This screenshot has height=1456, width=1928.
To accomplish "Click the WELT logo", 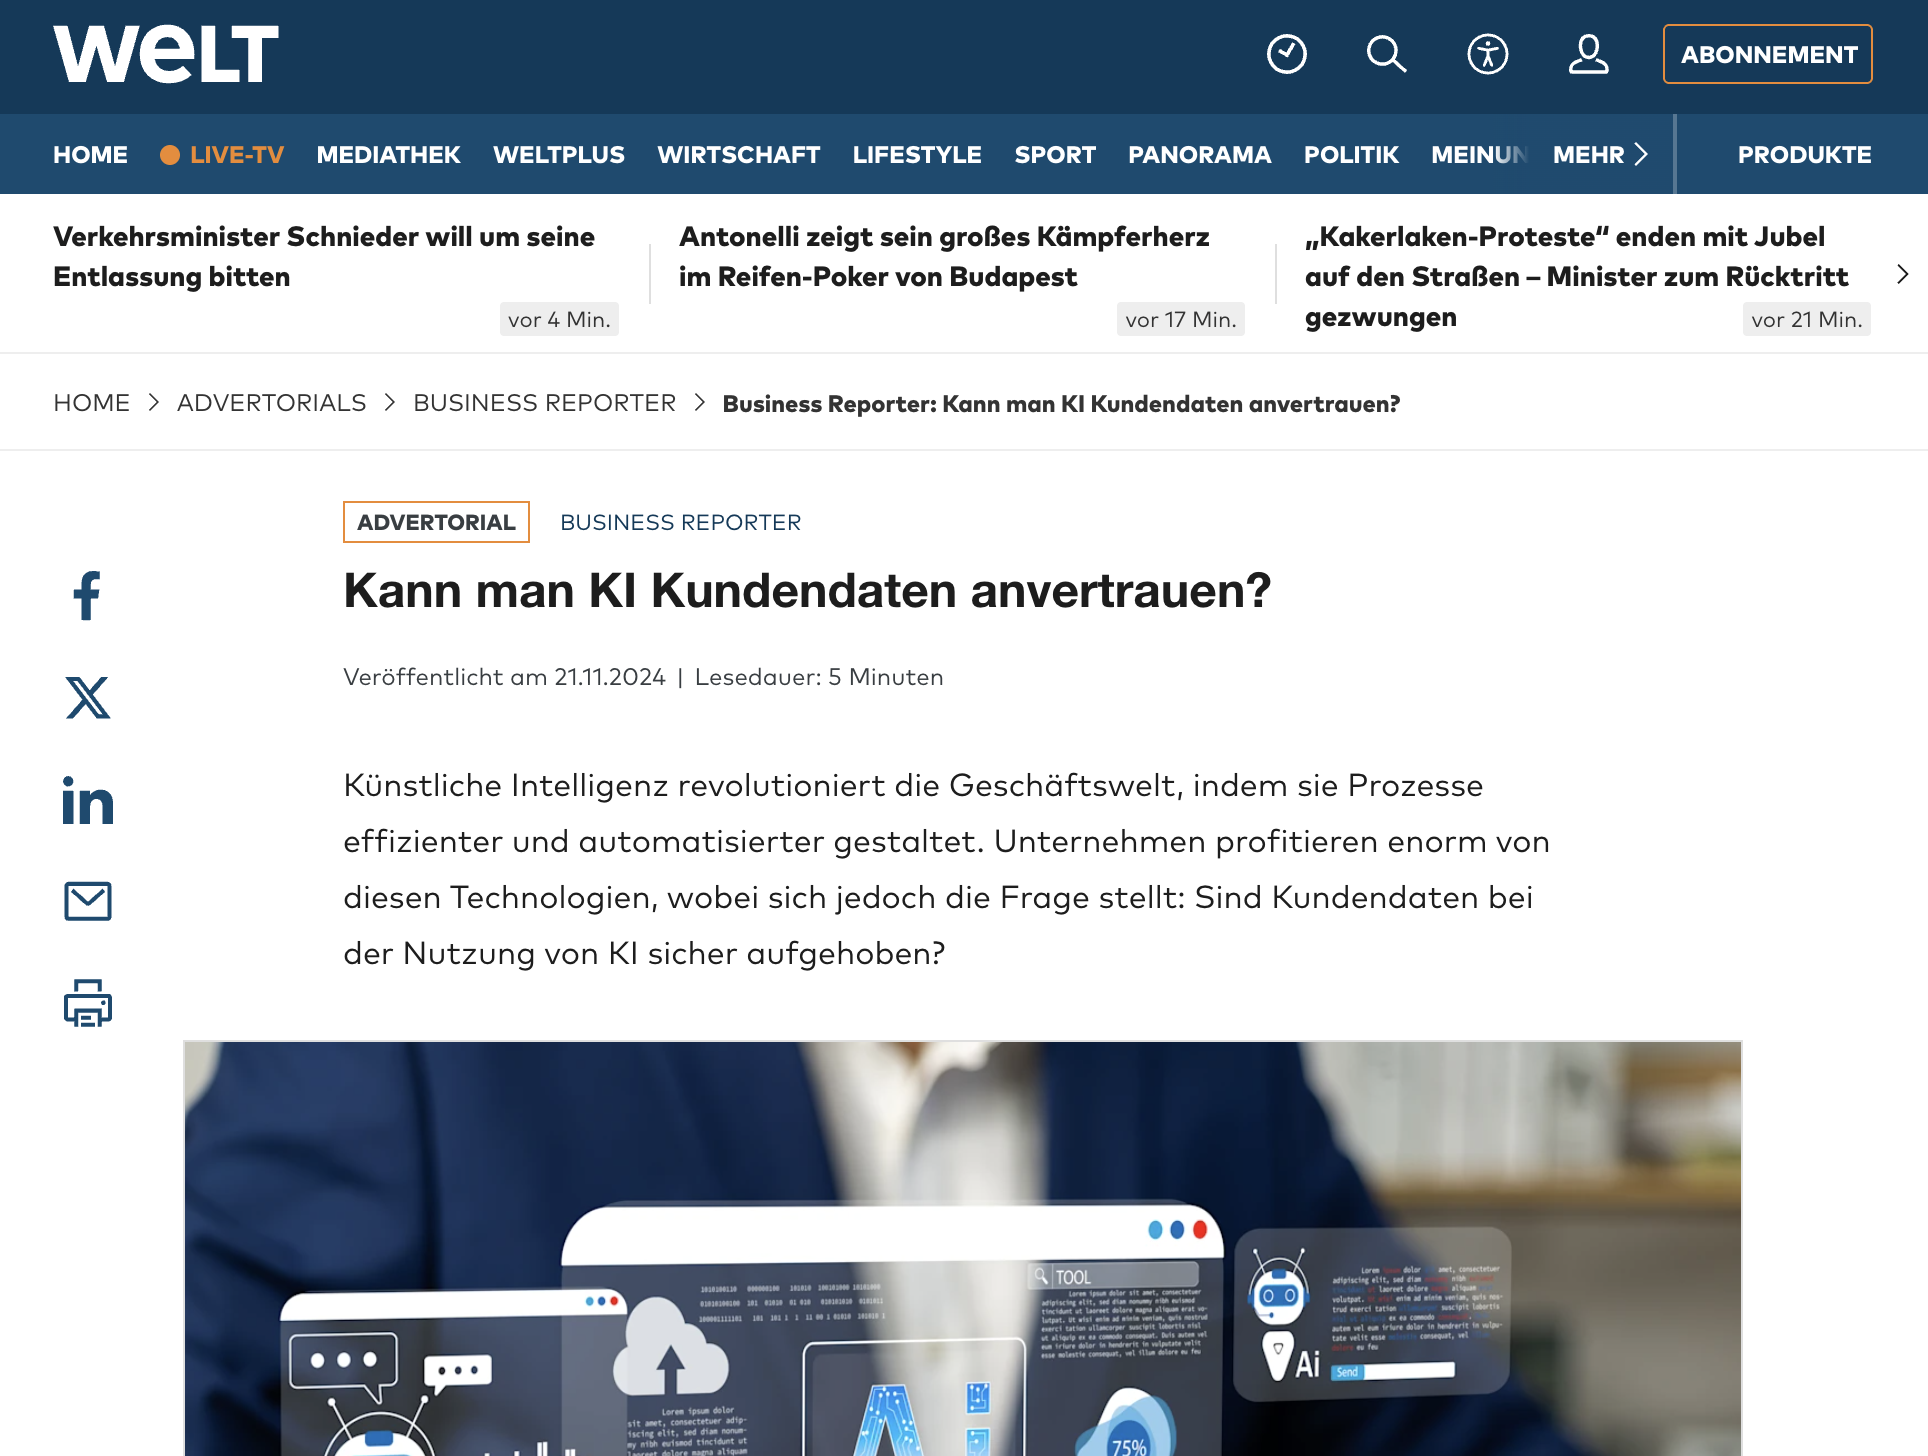I will 166,54.
